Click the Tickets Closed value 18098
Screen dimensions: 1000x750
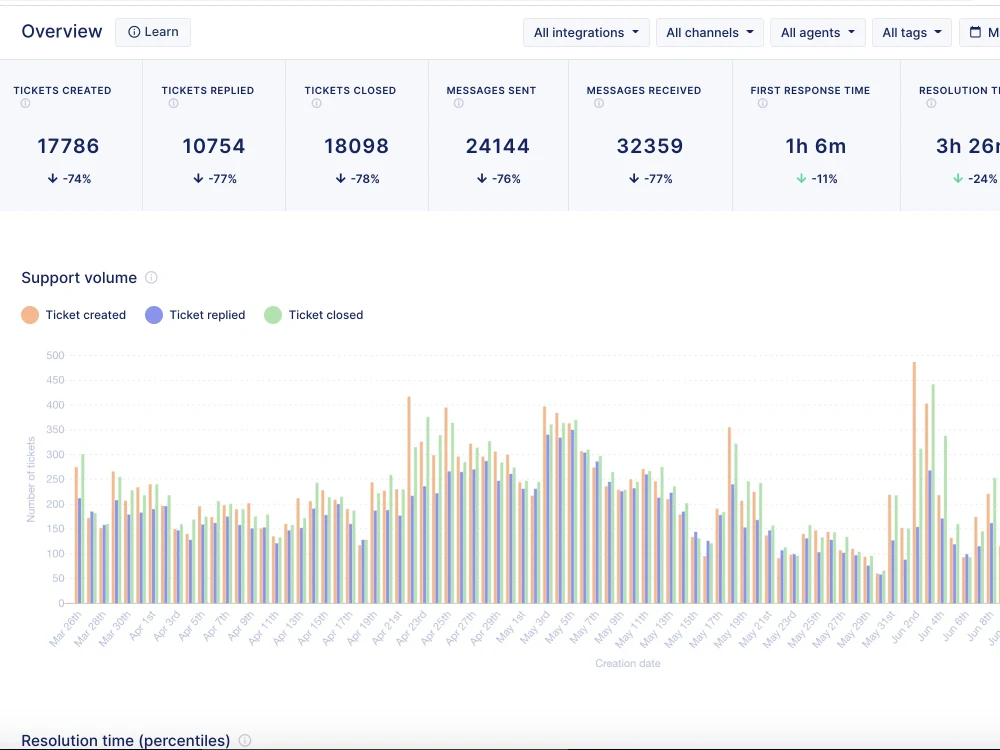[x=357, y=146]
